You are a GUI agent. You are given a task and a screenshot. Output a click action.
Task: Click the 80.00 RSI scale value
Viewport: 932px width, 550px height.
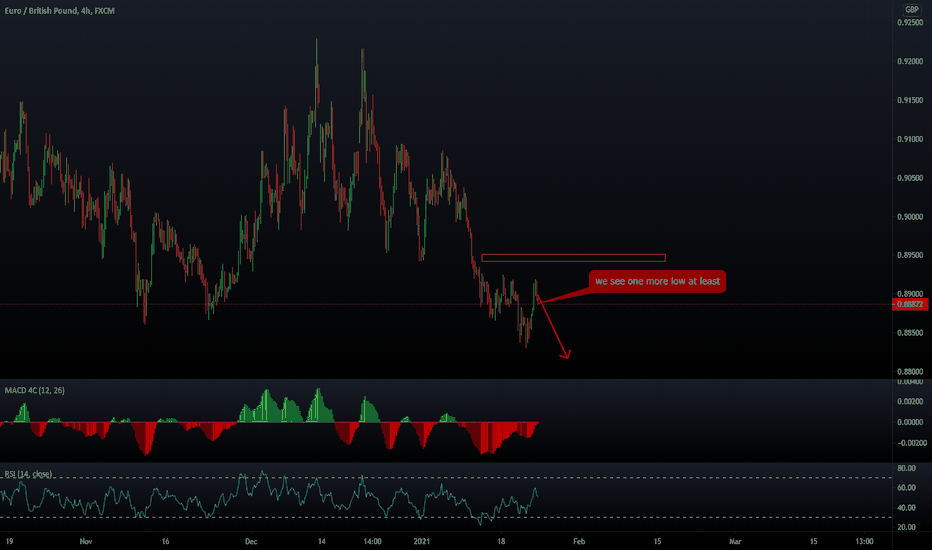(906, 469)
